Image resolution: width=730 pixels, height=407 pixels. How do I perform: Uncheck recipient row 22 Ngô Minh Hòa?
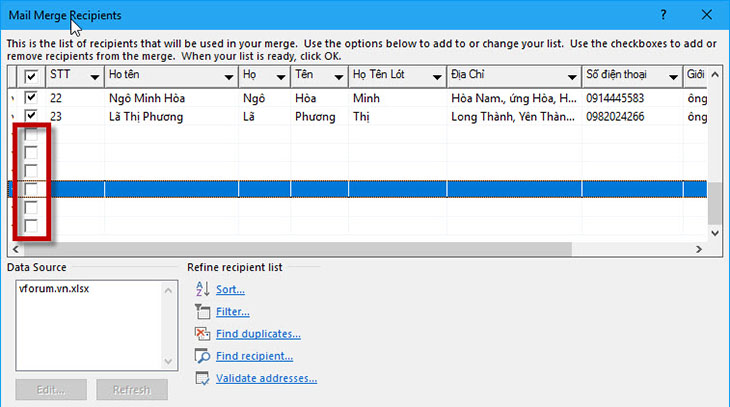click(x=31, y=98)
